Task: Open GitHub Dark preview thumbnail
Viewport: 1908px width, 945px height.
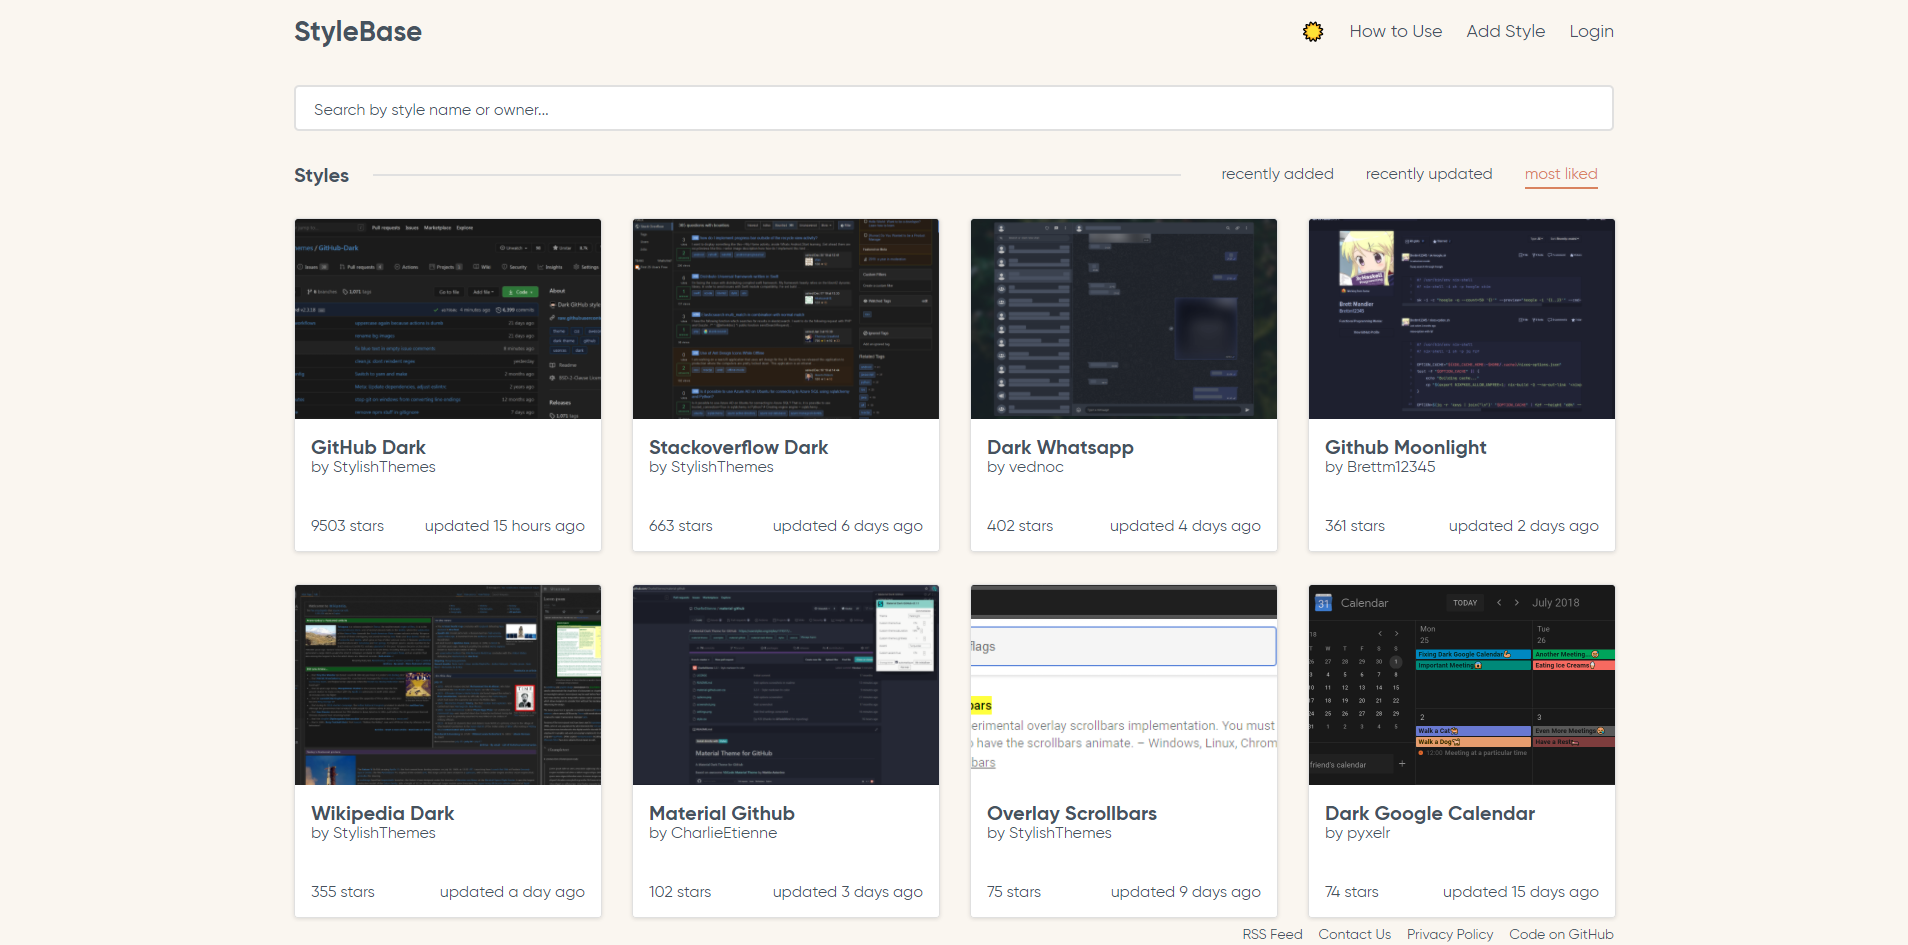Action: (447, 319)
